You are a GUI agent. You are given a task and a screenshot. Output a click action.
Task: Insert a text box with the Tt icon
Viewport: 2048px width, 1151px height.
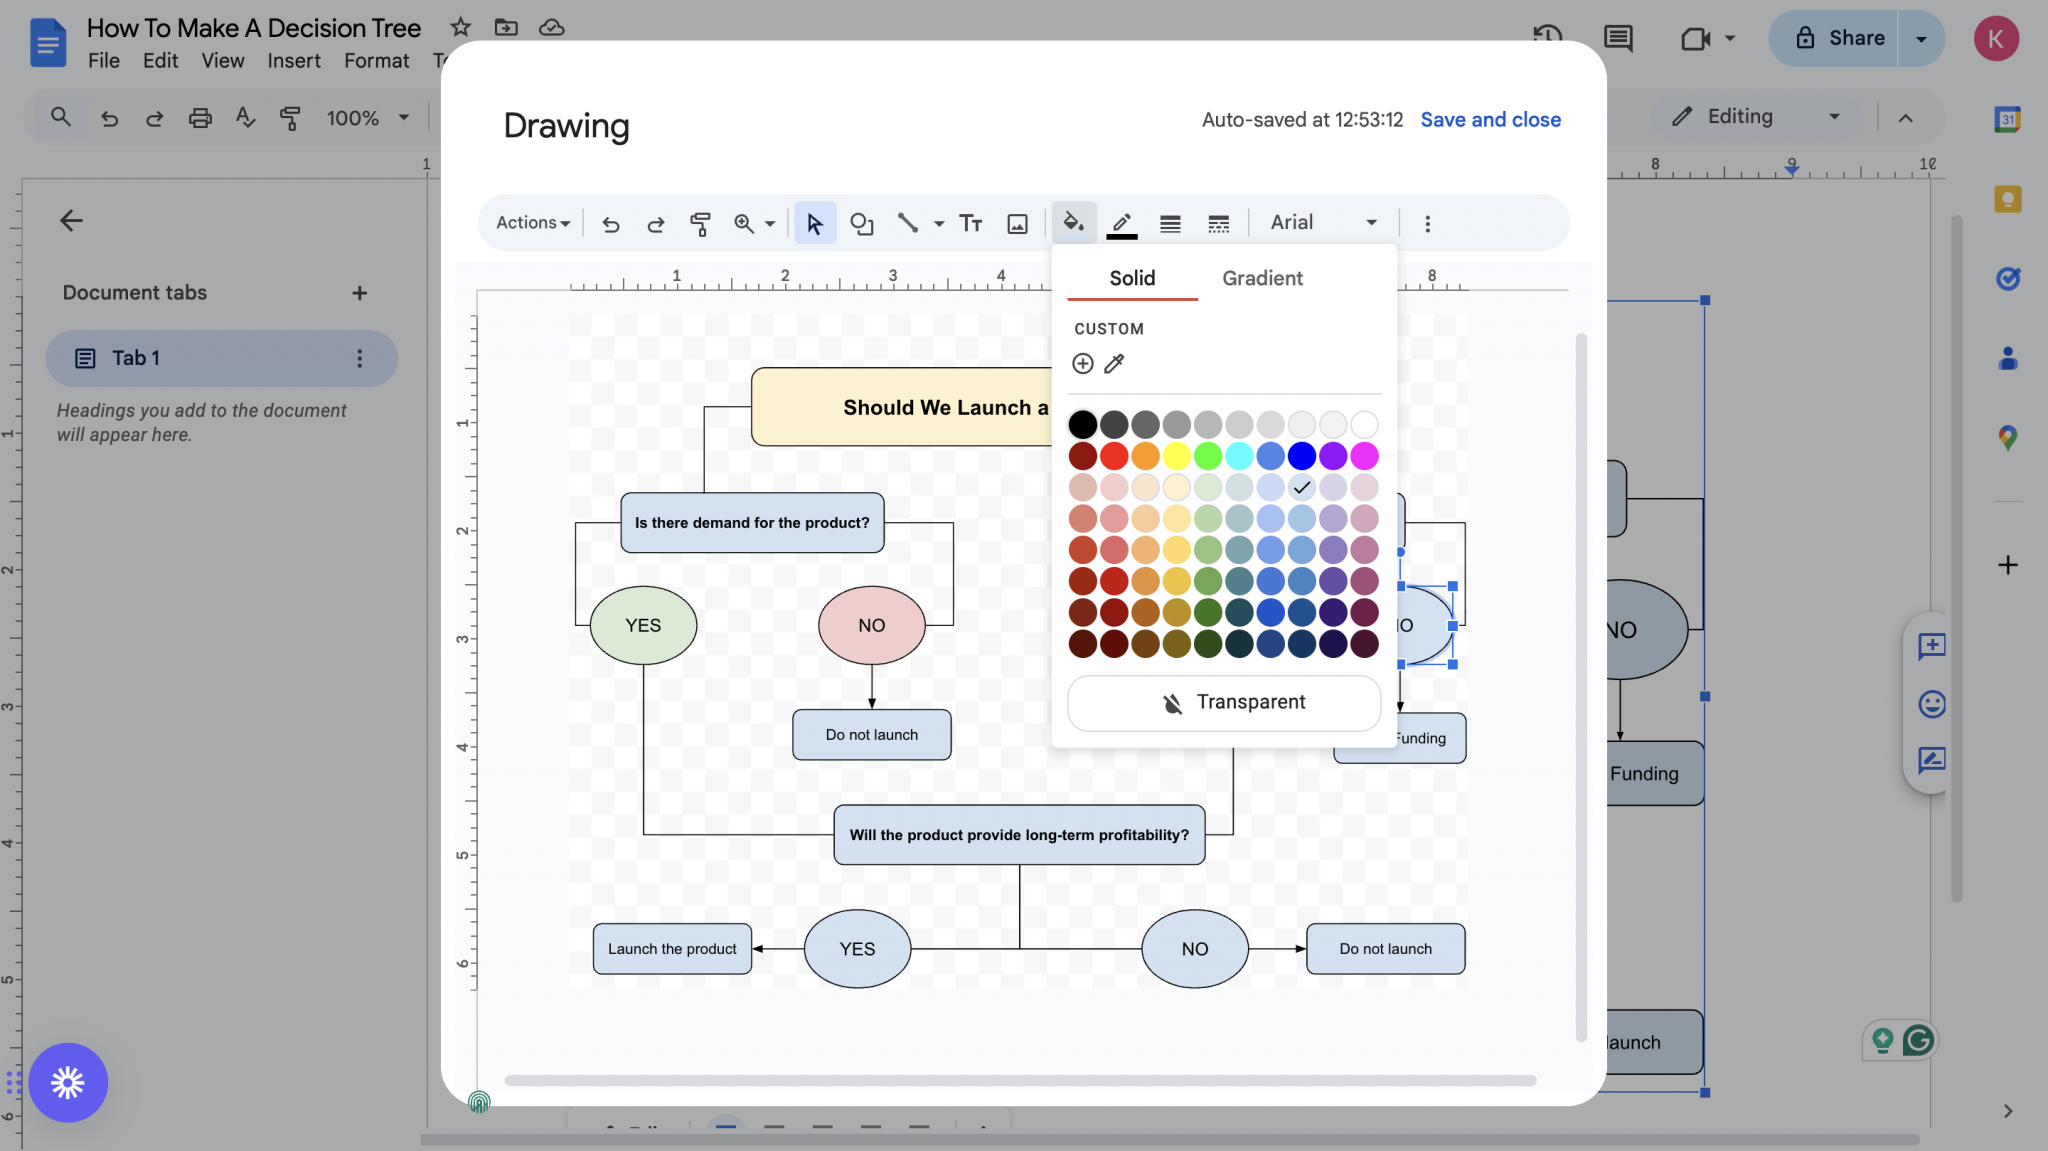[969, 223]
